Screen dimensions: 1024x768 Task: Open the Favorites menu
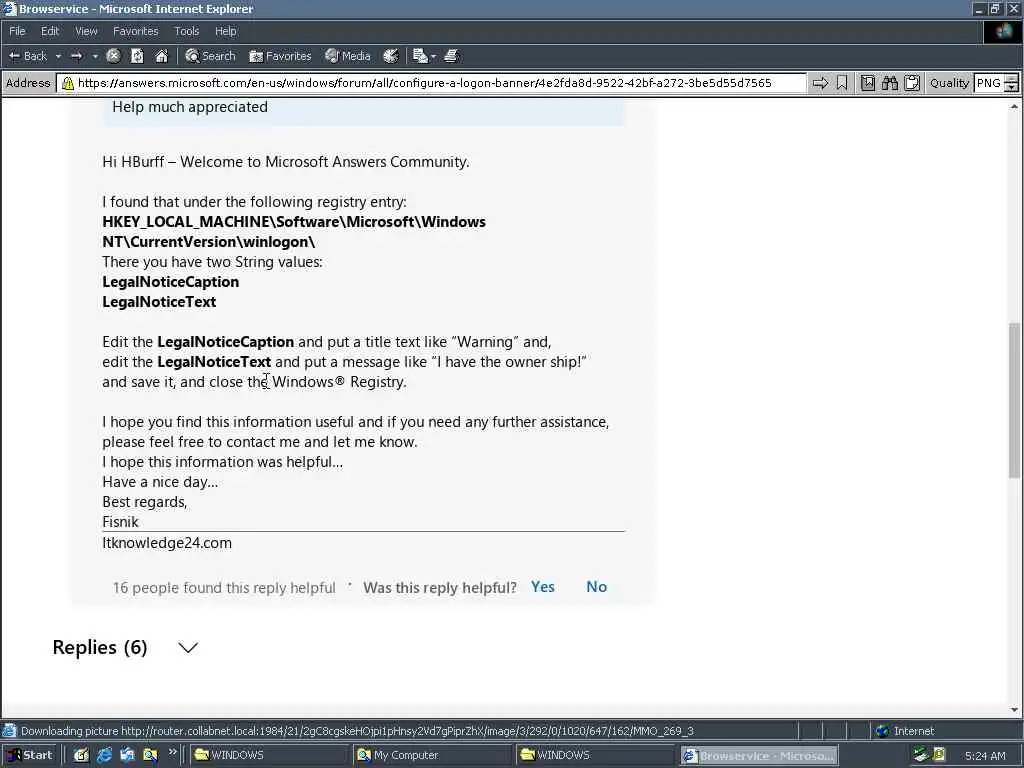point(135,31)
